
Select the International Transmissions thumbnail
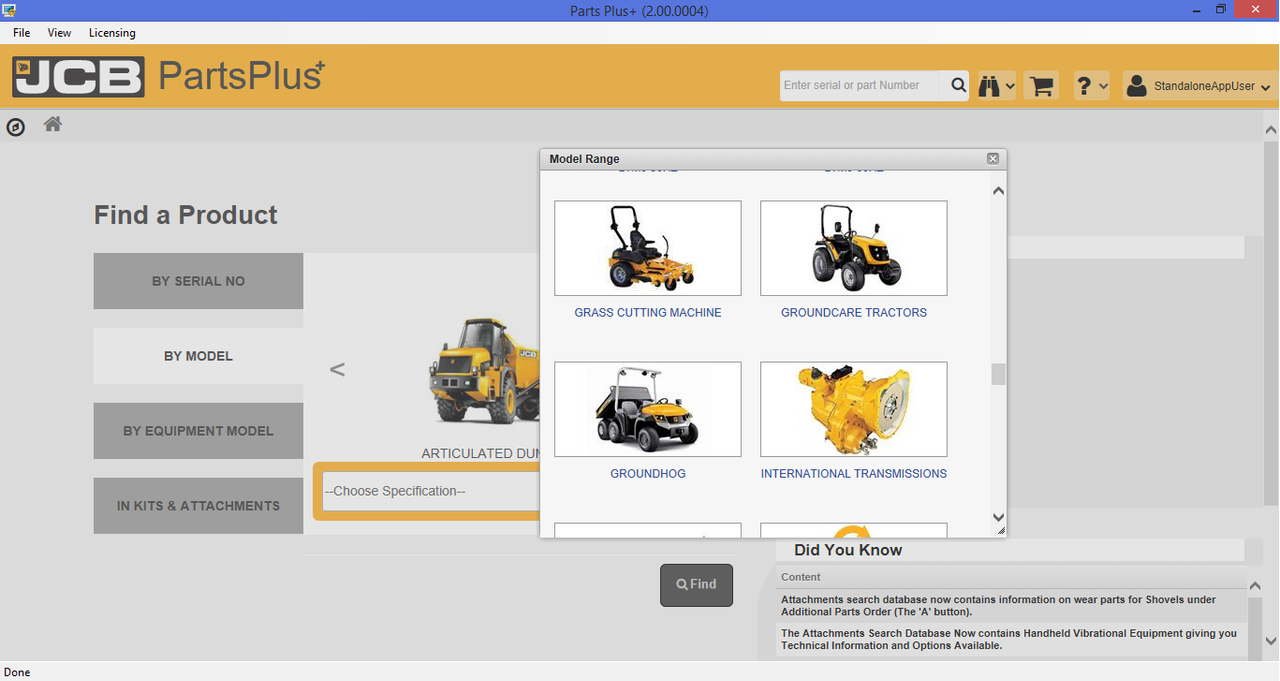pyautogui.click(x=854, y=409)
